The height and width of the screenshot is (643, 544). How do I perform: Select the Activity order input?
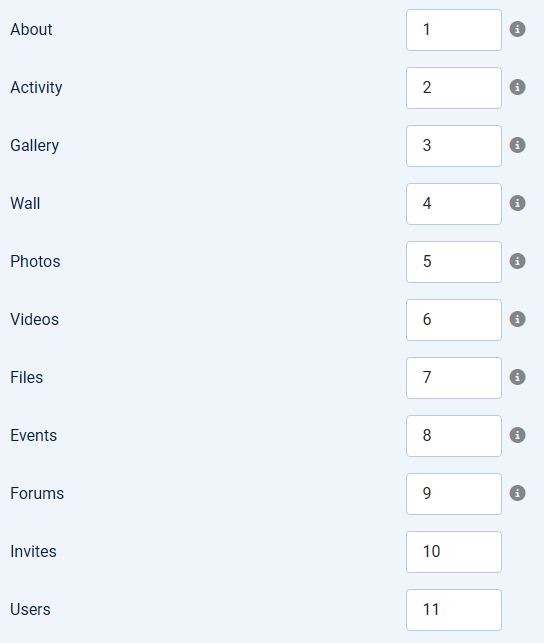pyautogui.click(x=454, y=88)
